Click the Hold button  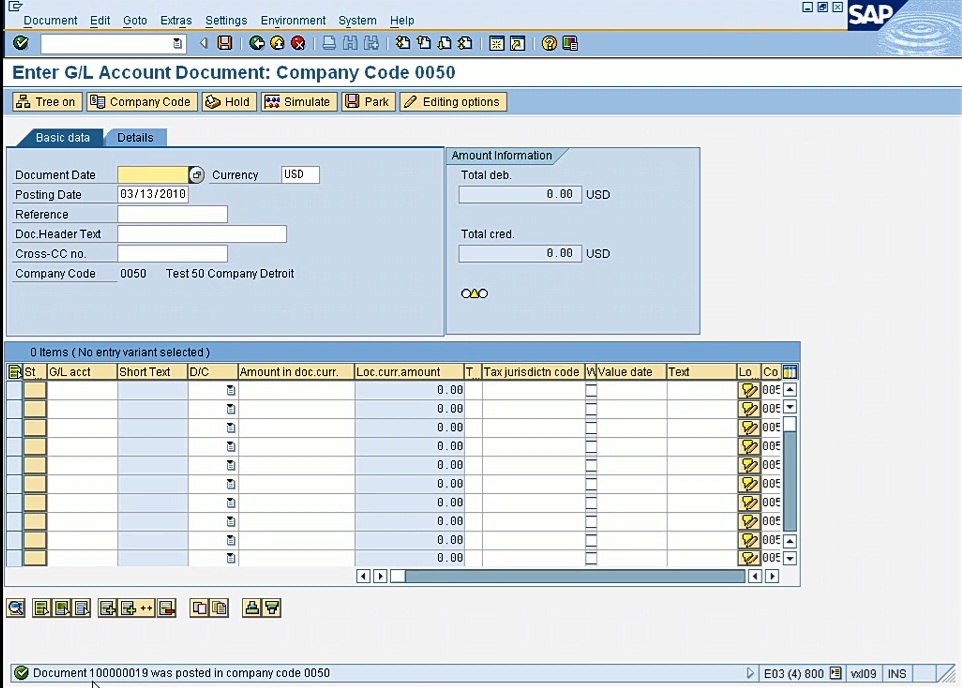coord(229,102)
